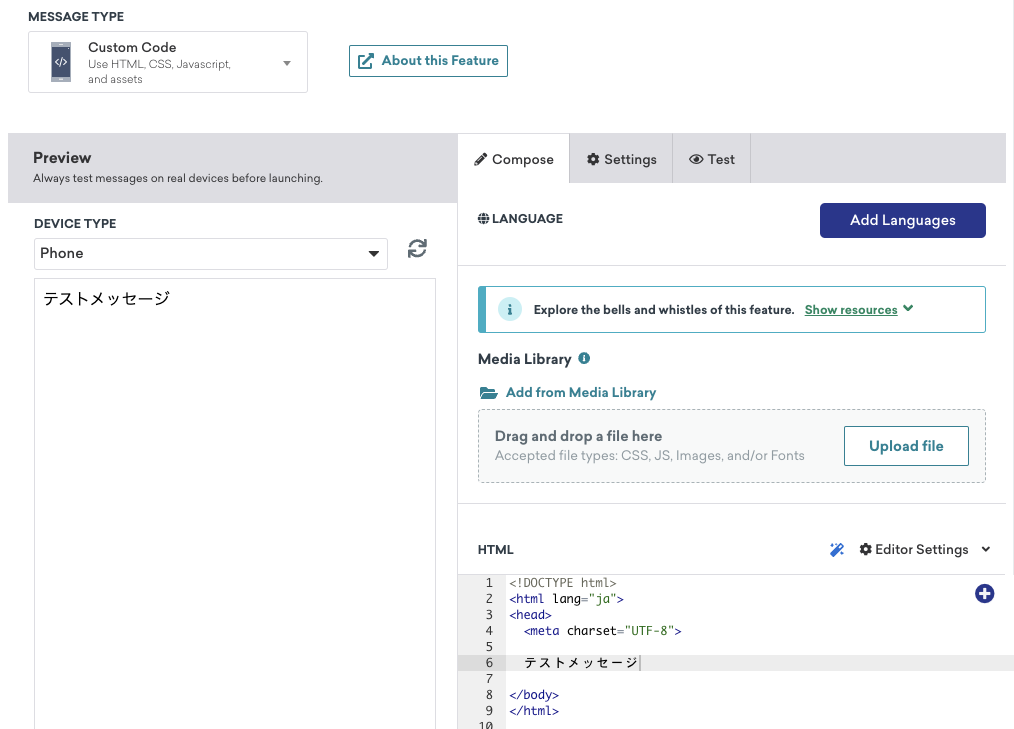
Task: Click the Add Languages button
Action: [902, 220]
